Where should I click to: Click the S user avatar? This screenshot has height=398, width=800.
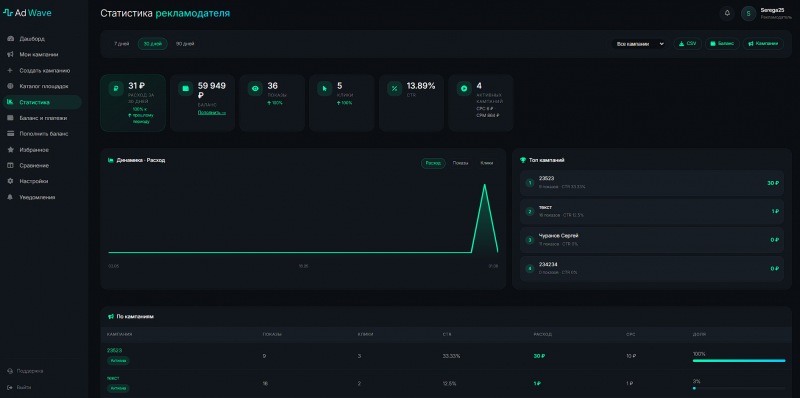click(x=748, y=13)
